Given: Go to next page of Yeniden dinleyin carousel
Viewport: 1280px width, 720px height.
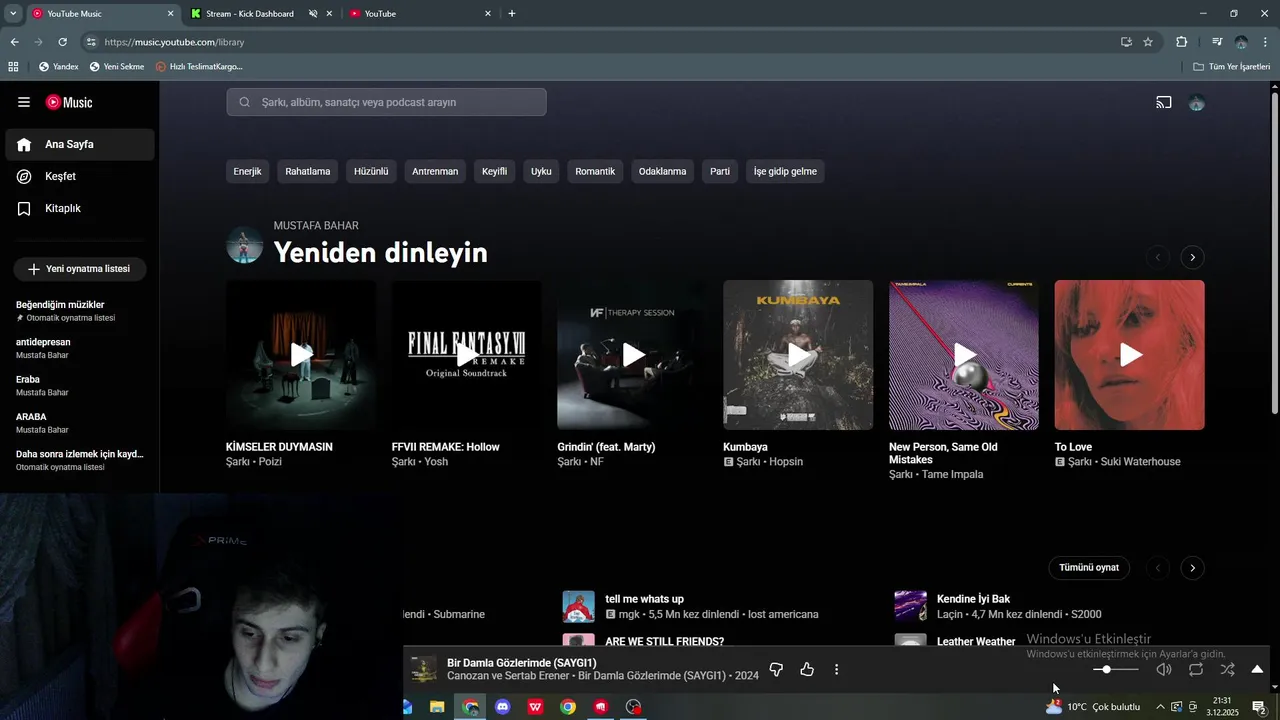Looking at the screenshot, I should tap(1192, 257).
